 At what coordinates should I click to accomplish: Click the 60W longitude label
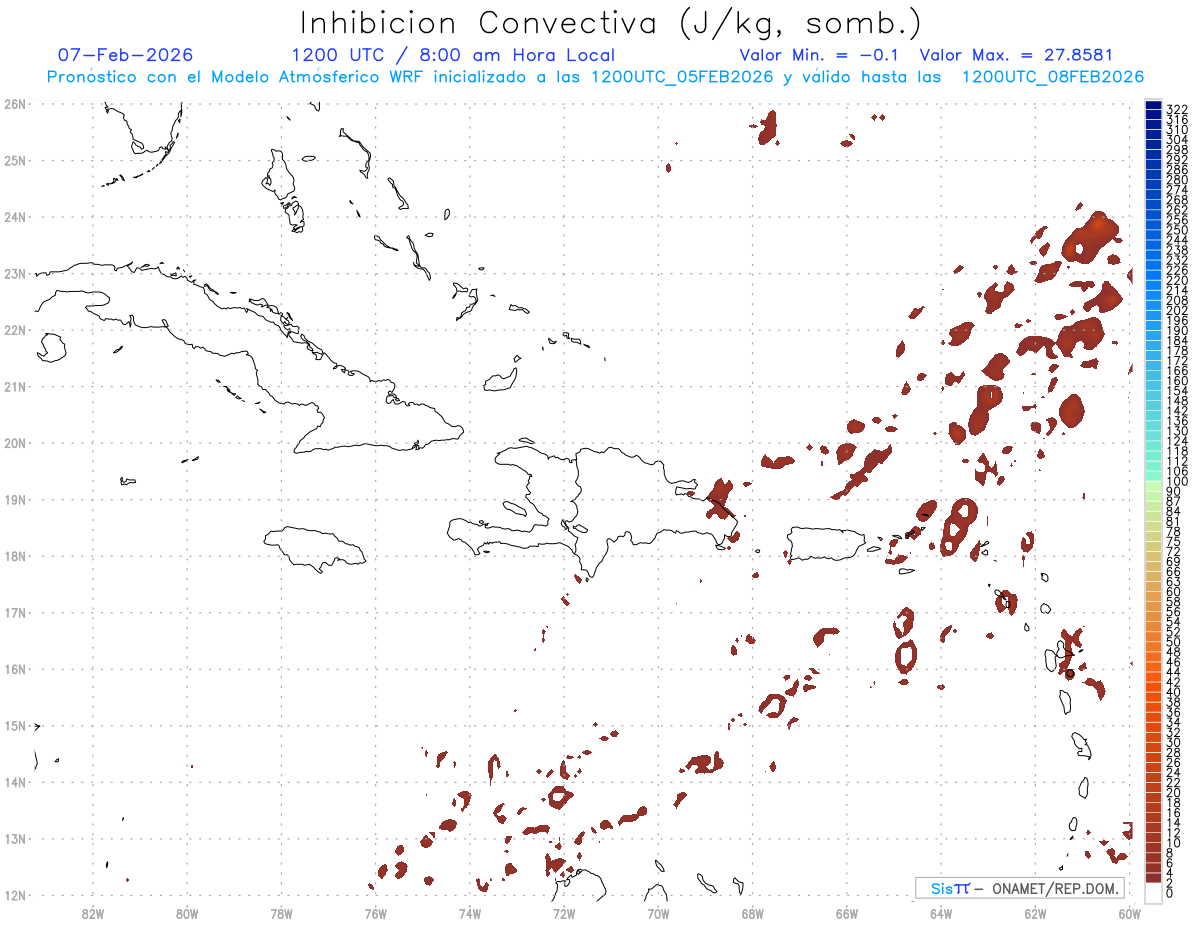1130,913
